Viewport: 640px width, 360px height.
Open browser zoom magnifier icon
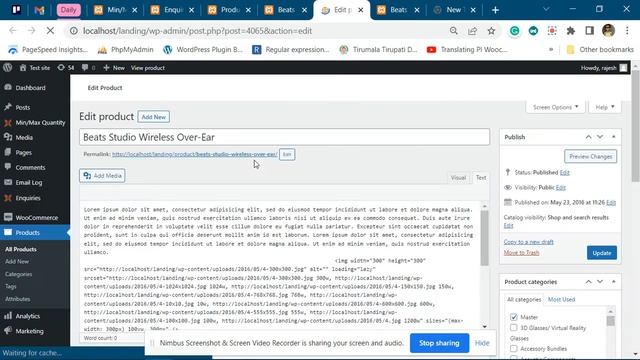click(x=453, y=31)
